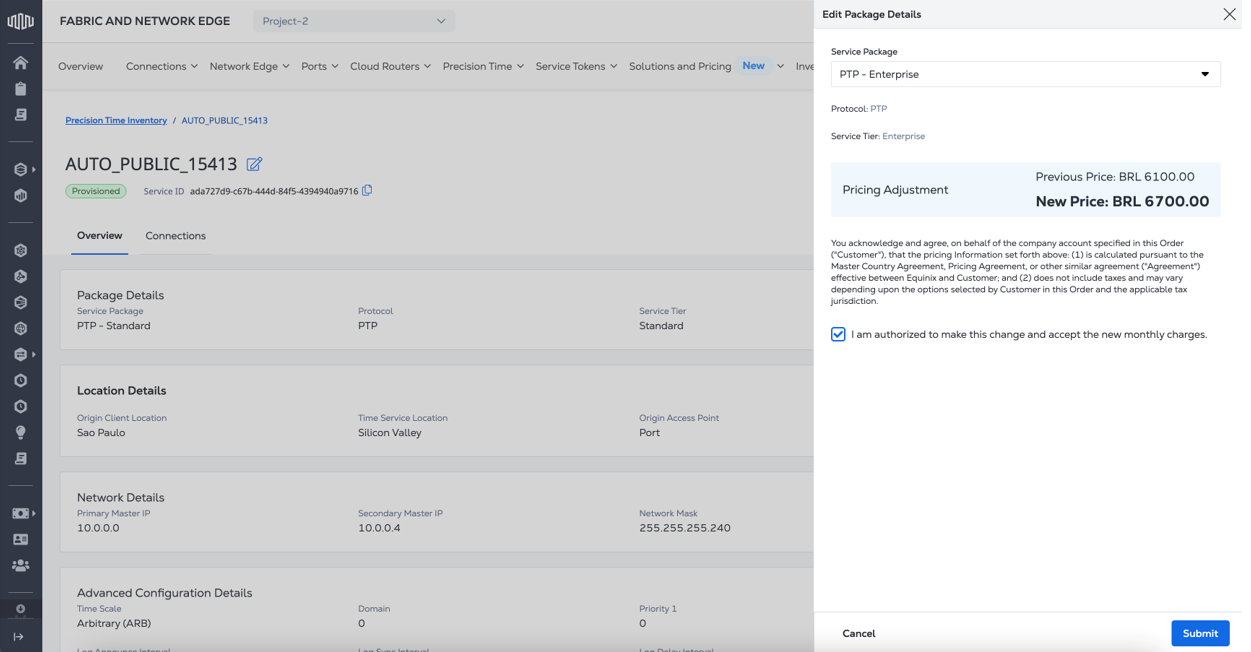Follow the Precision Time Inventory breadcrumb link

tap(116, 120)
